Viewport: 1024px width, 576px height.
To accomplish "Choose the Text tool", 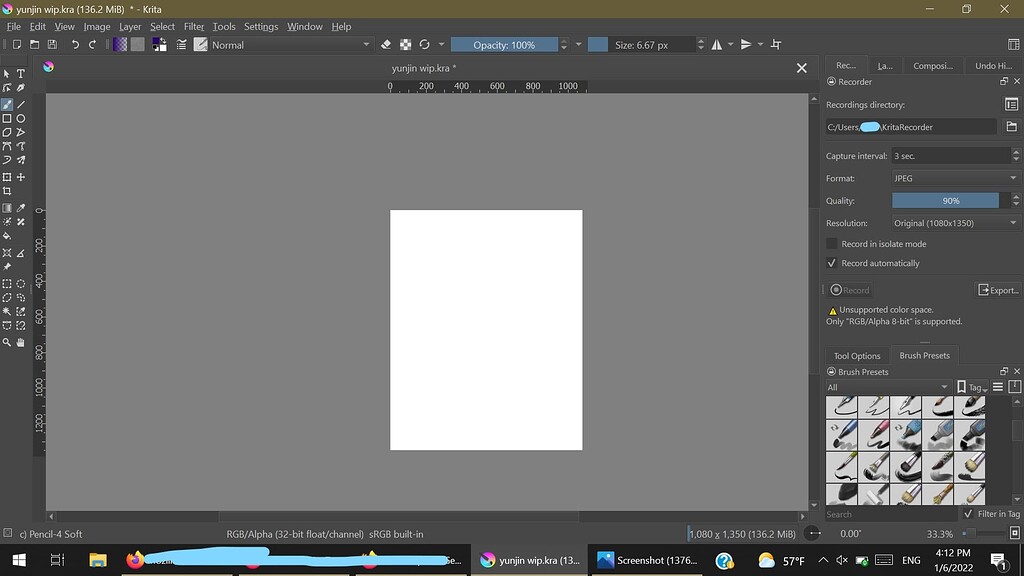I will [20, 73].
